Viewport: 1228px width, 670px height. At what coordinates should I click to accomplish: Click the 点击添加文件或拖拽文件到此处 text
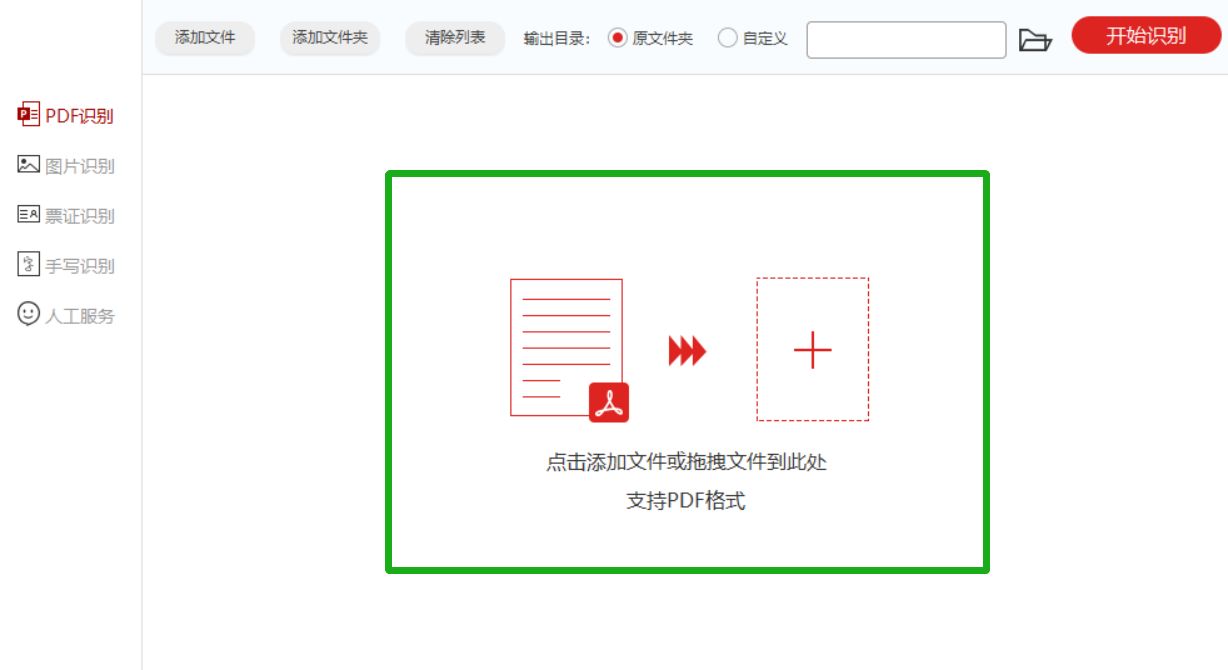coord(687,462)
